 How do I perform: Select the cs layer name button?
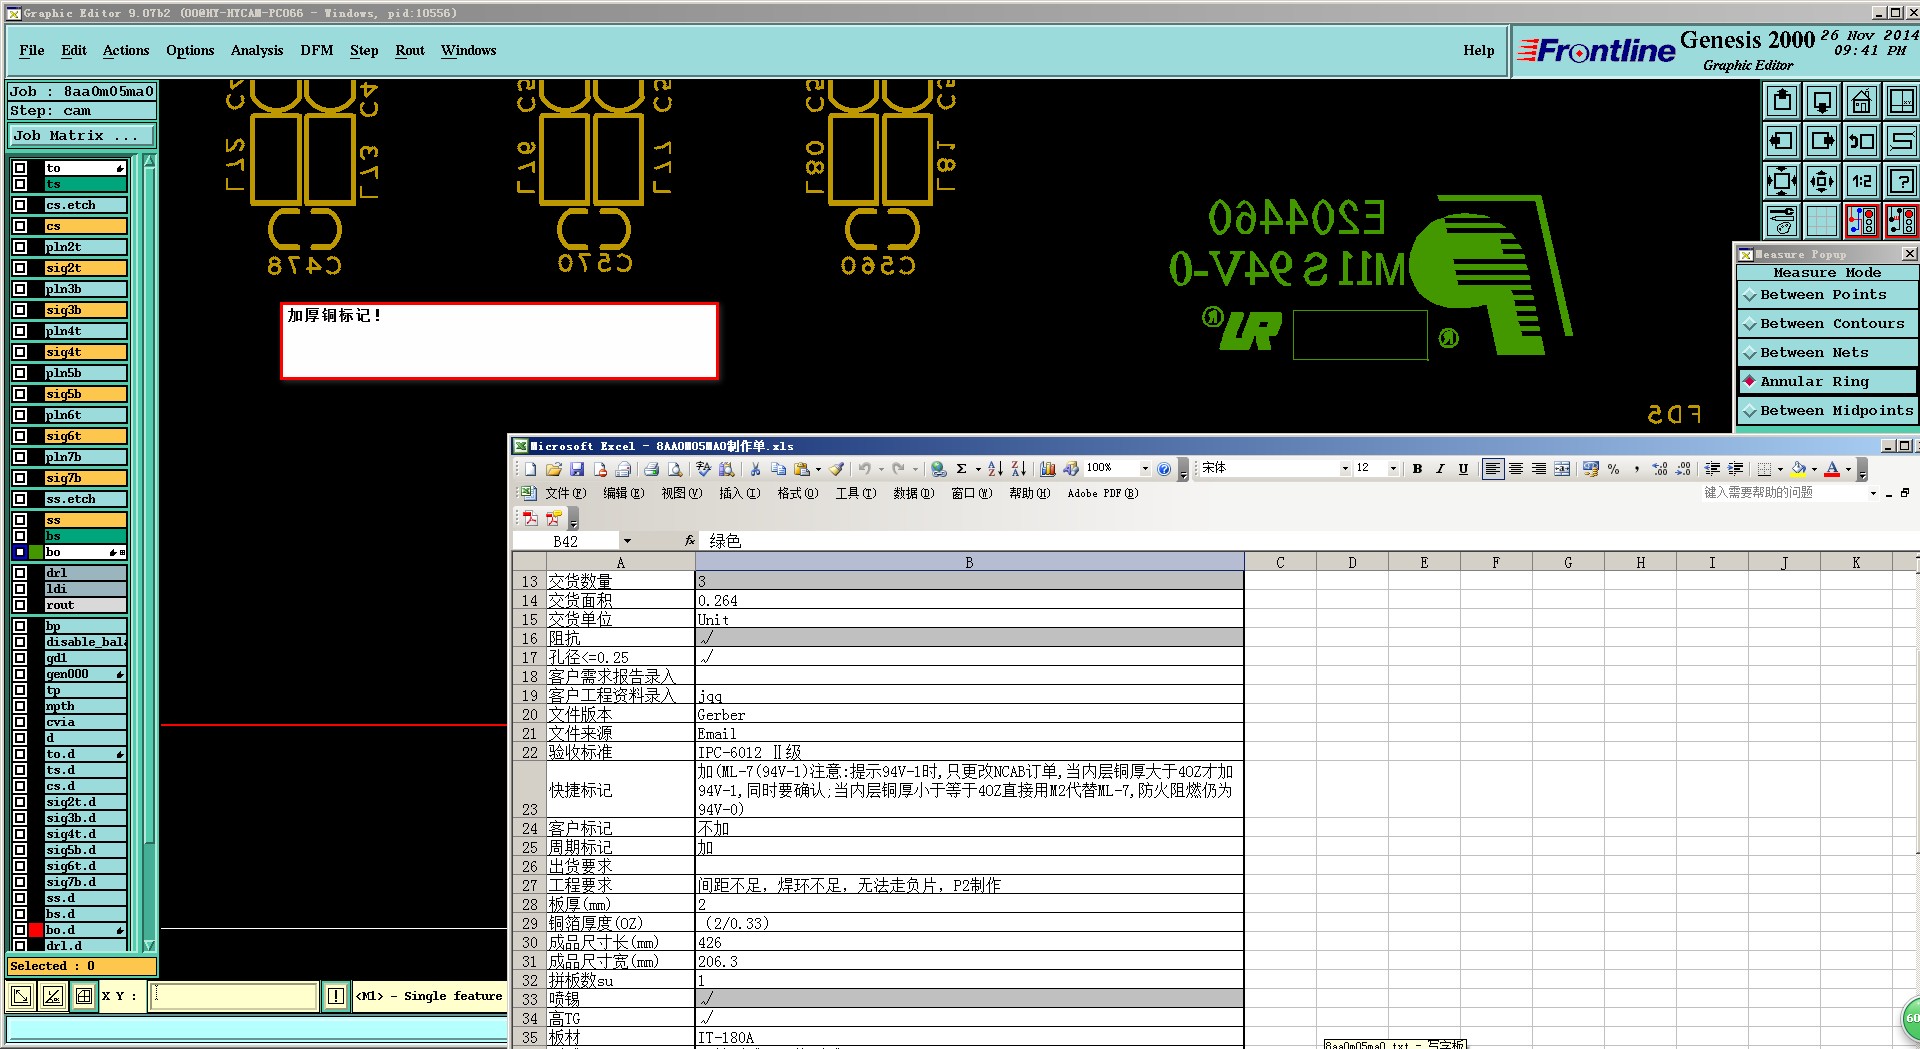tap(85, 226)
